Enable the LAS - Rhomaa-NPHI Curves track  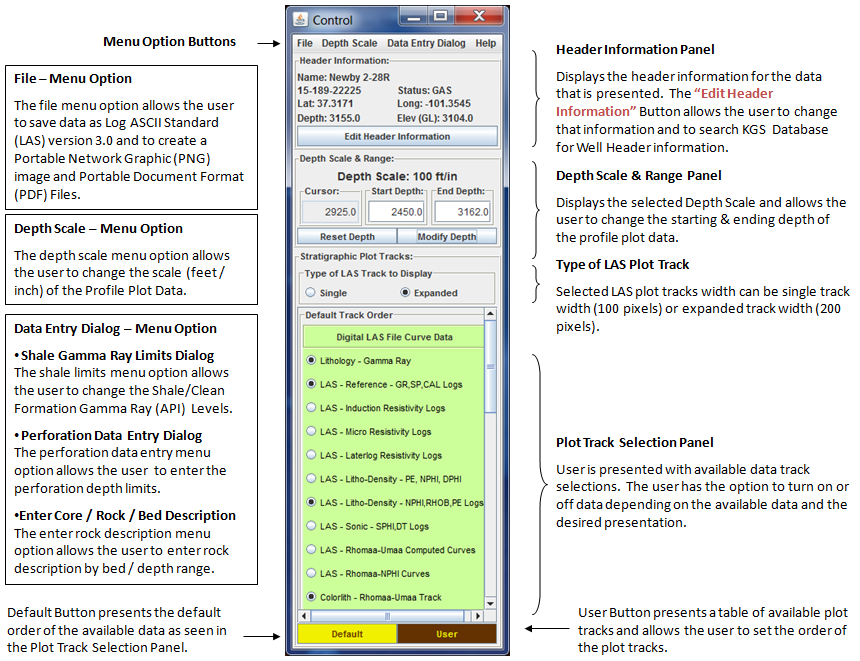pos(312,573)
